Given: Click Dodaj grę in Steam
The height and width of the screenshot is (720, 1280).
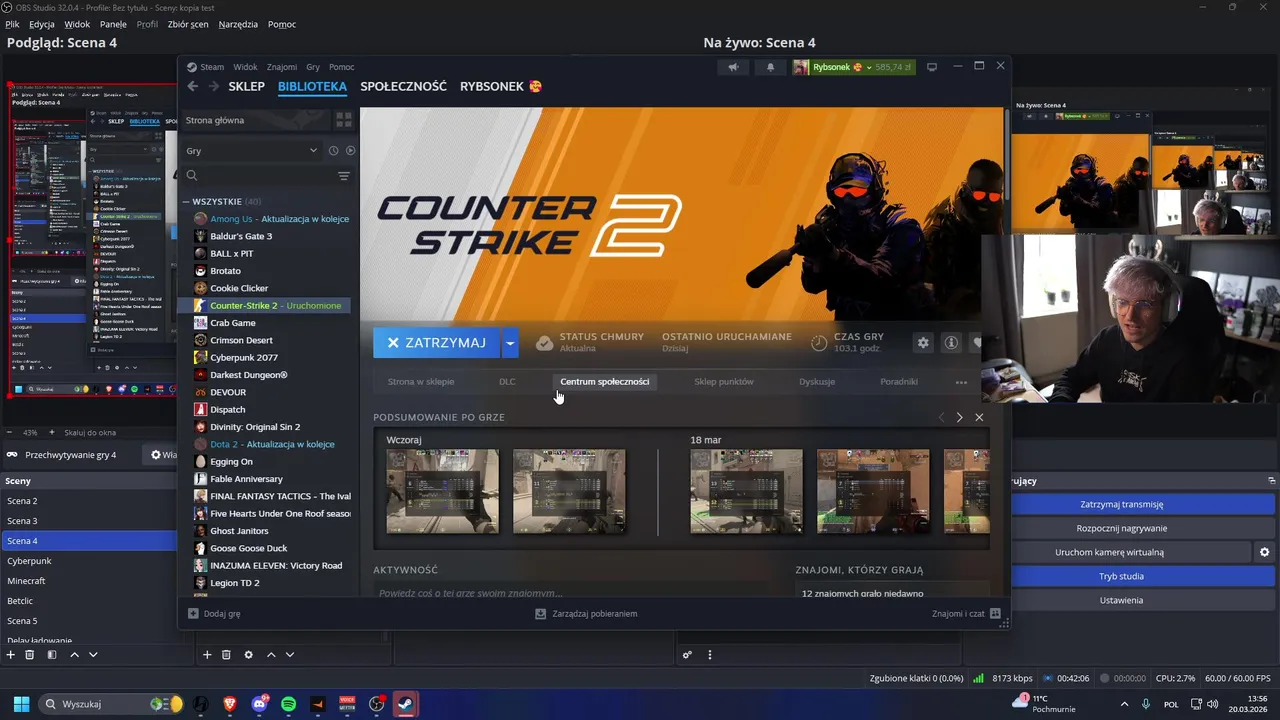Looking at the screenshot, I should (x=214, y=614).
